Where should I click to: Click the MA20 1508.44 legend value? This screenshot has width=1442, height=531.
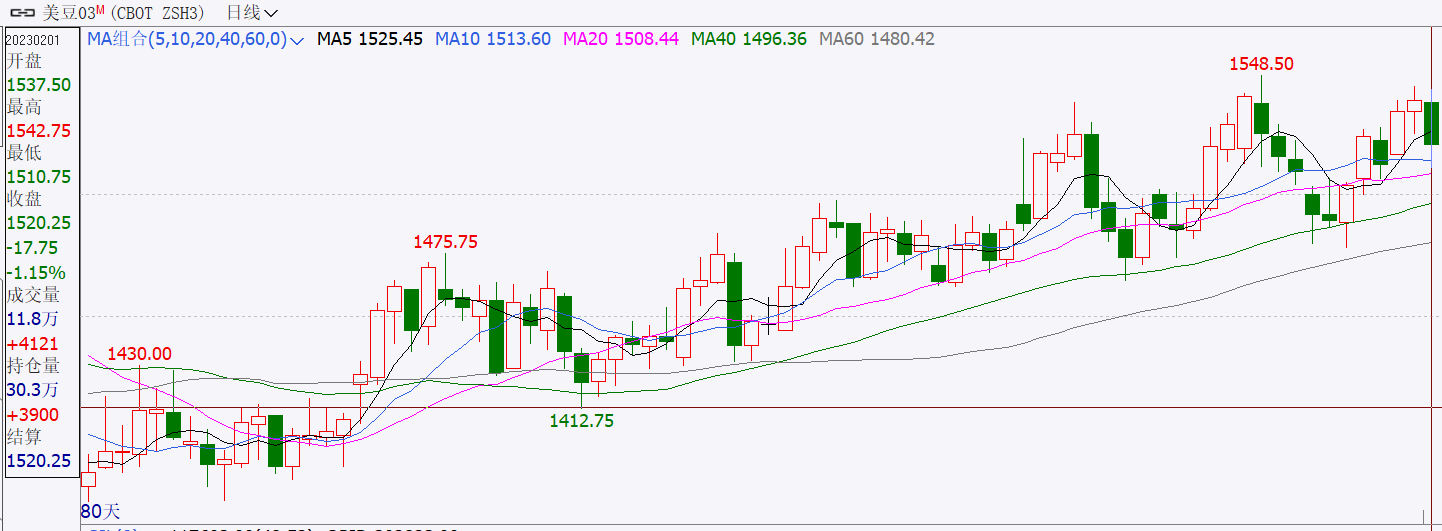coord(621,39)
